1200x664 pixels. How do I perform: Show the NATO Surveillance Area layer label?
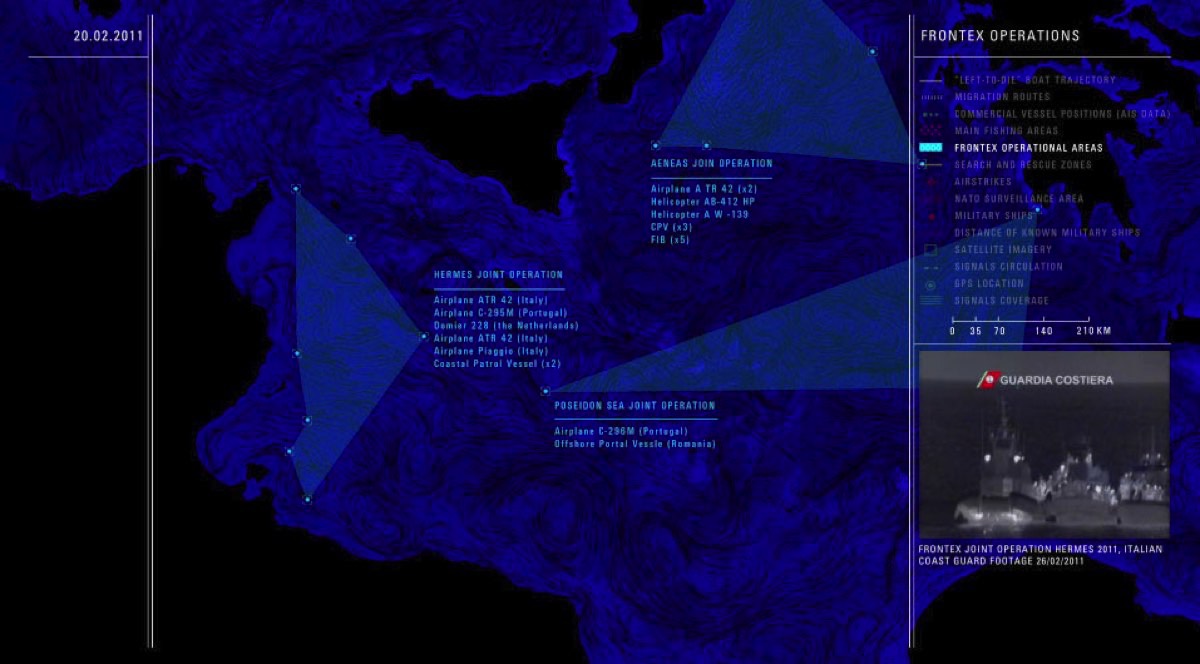1019,199
